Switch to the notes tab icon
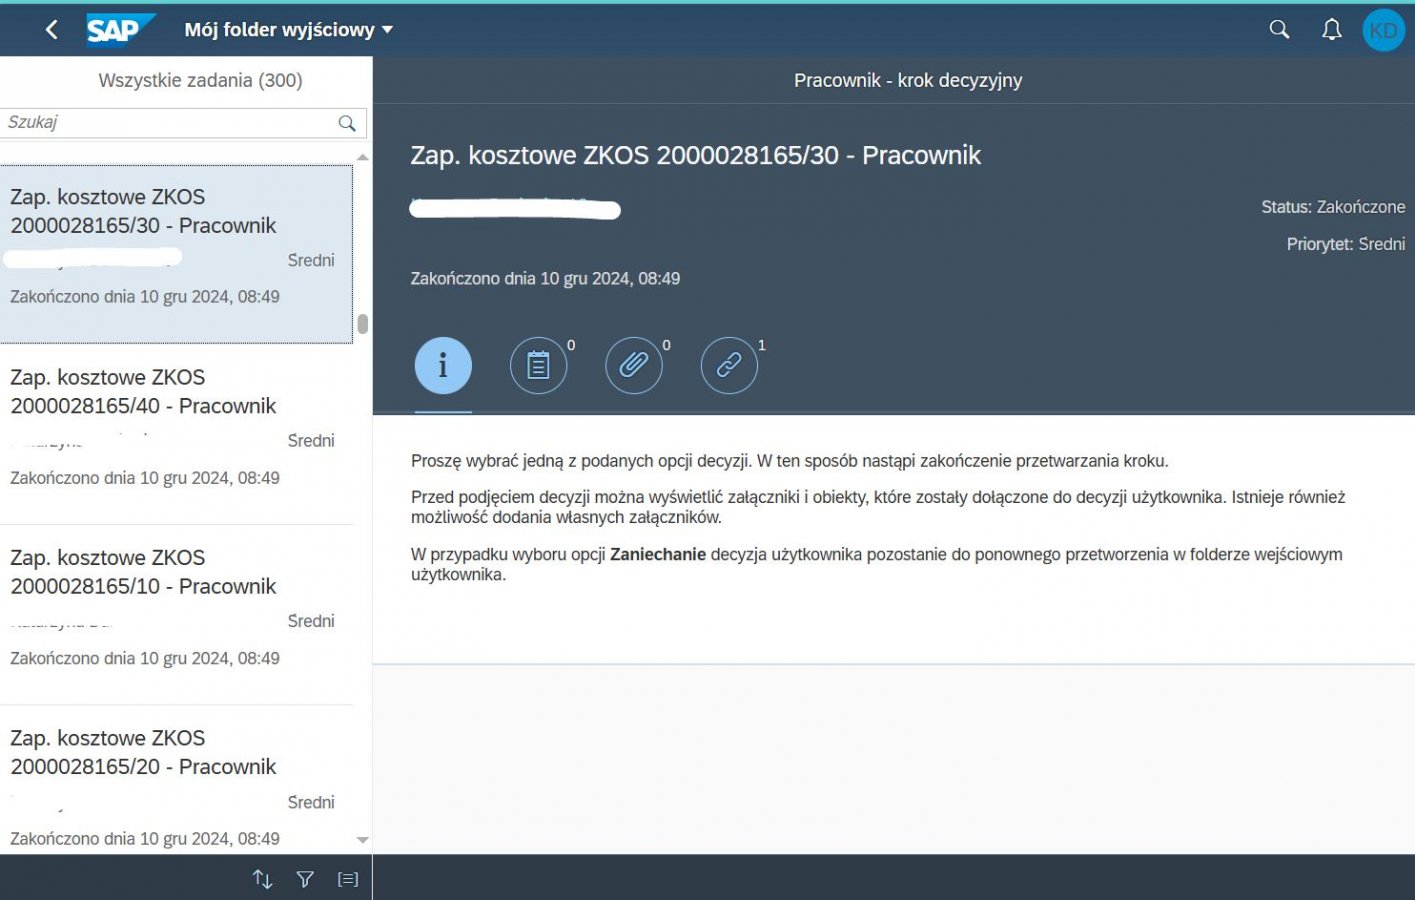This screenshot has width=1415, height=900. pyautogui.click(x=538, y=366)
